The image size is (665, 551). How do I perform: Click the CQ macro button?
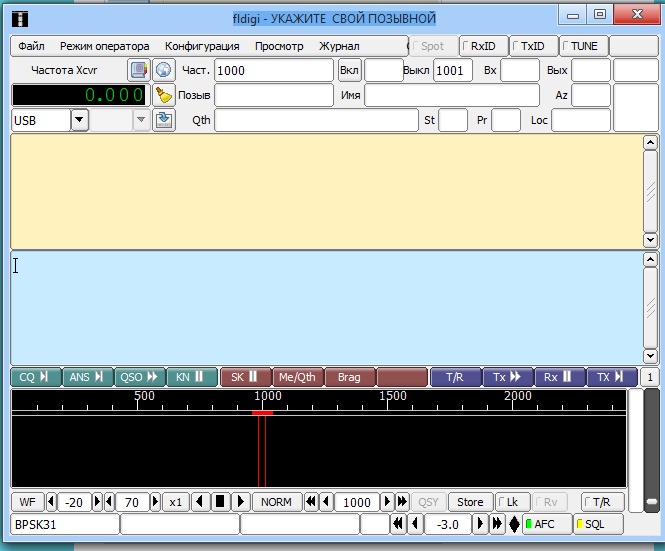[35, 377]
